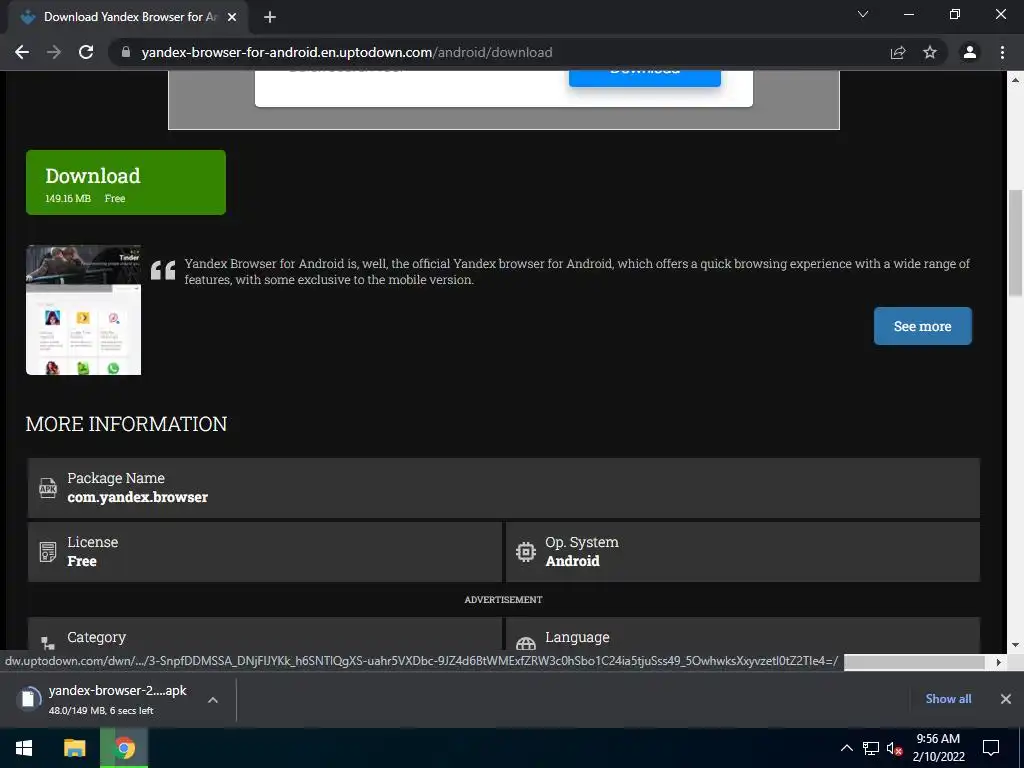Expand the apk download options chevron
This screenshot has height=768, width=1024.
click(x=213, y=699)
